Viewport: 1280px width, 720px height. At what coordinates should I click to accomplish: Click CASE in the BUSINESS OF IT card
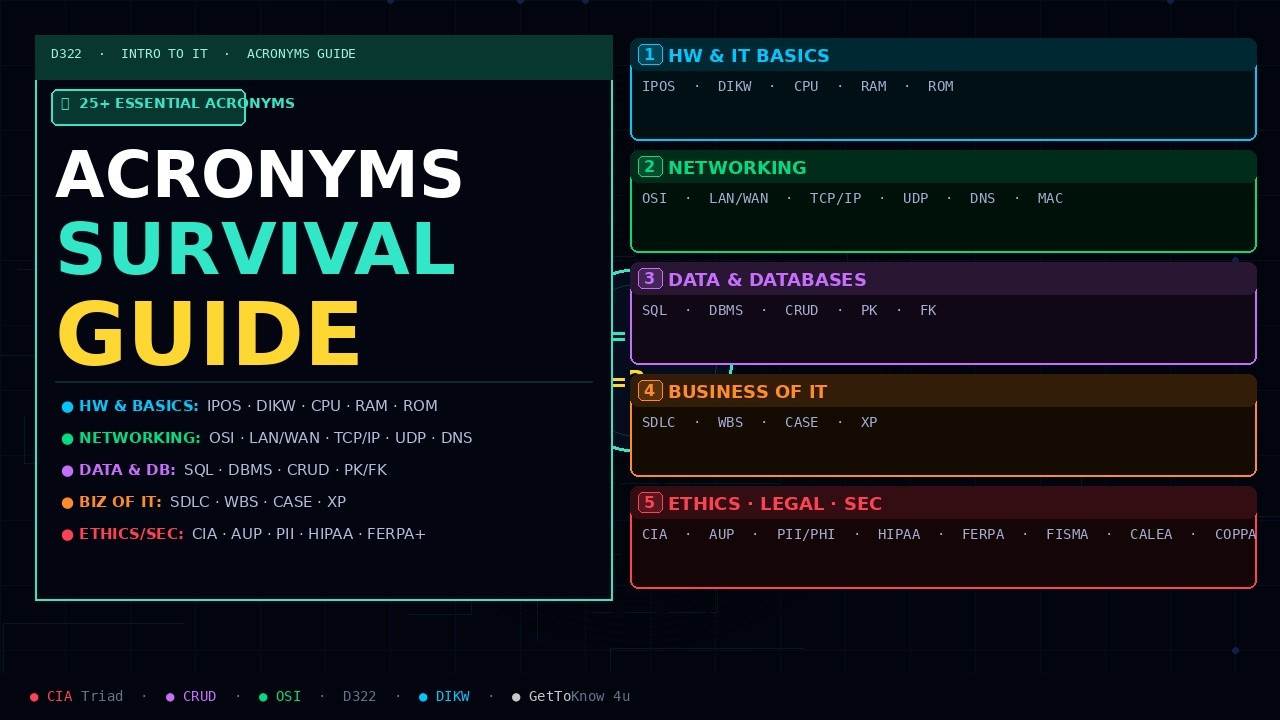[x=801, y=423]
